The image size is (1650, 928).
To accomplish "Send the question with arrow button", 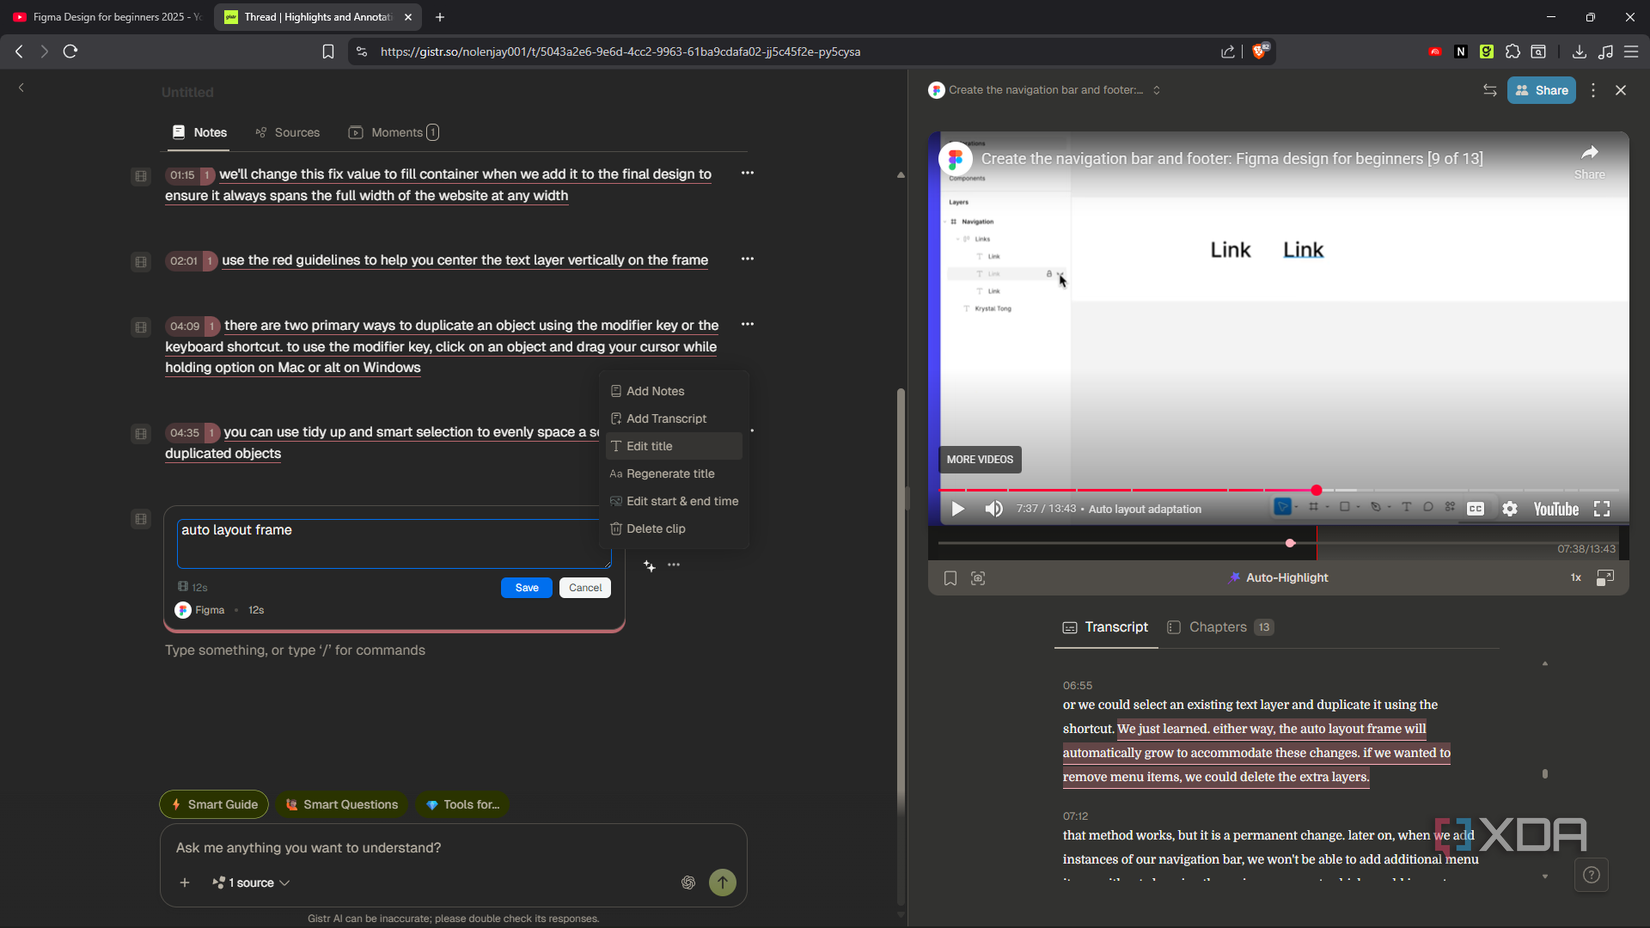I will pos(722,882).
